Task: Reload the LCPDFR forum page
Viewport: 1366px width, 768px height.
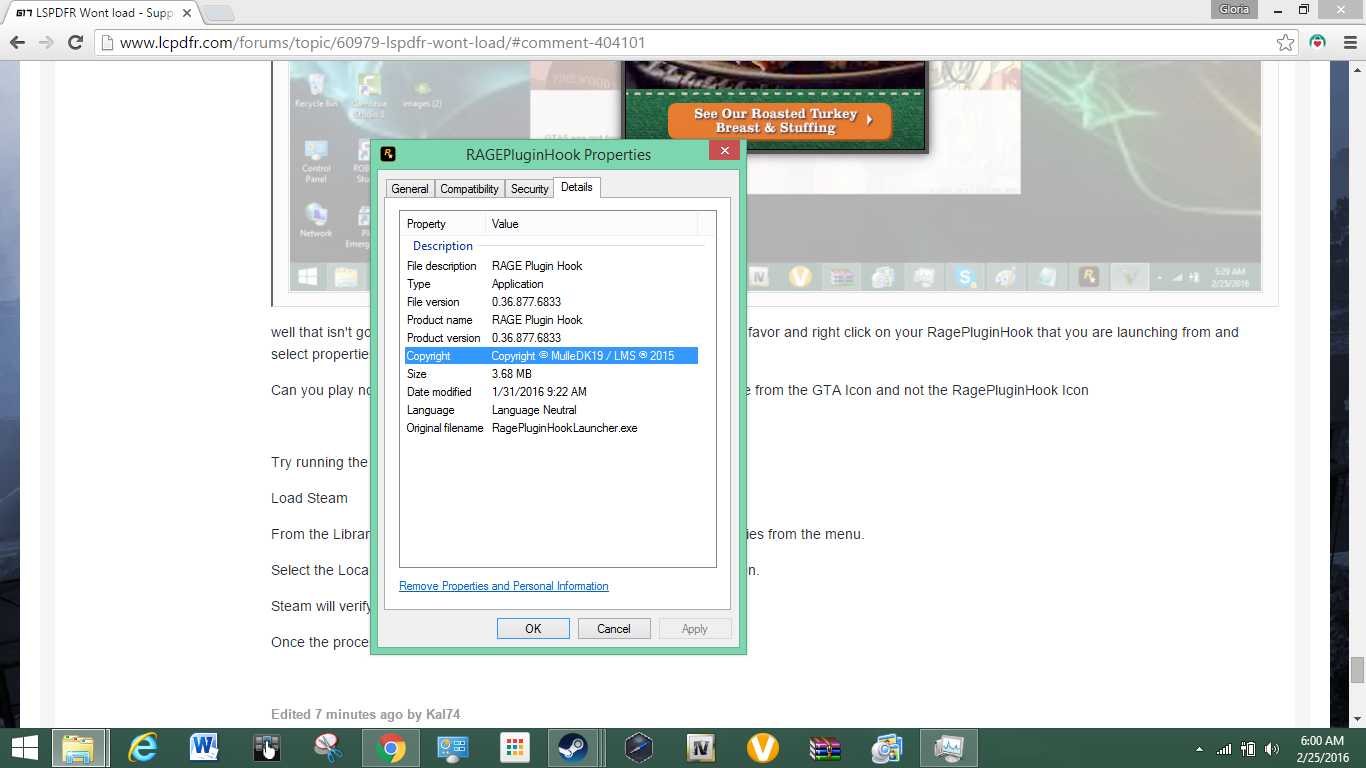Action: click(75, 43)
